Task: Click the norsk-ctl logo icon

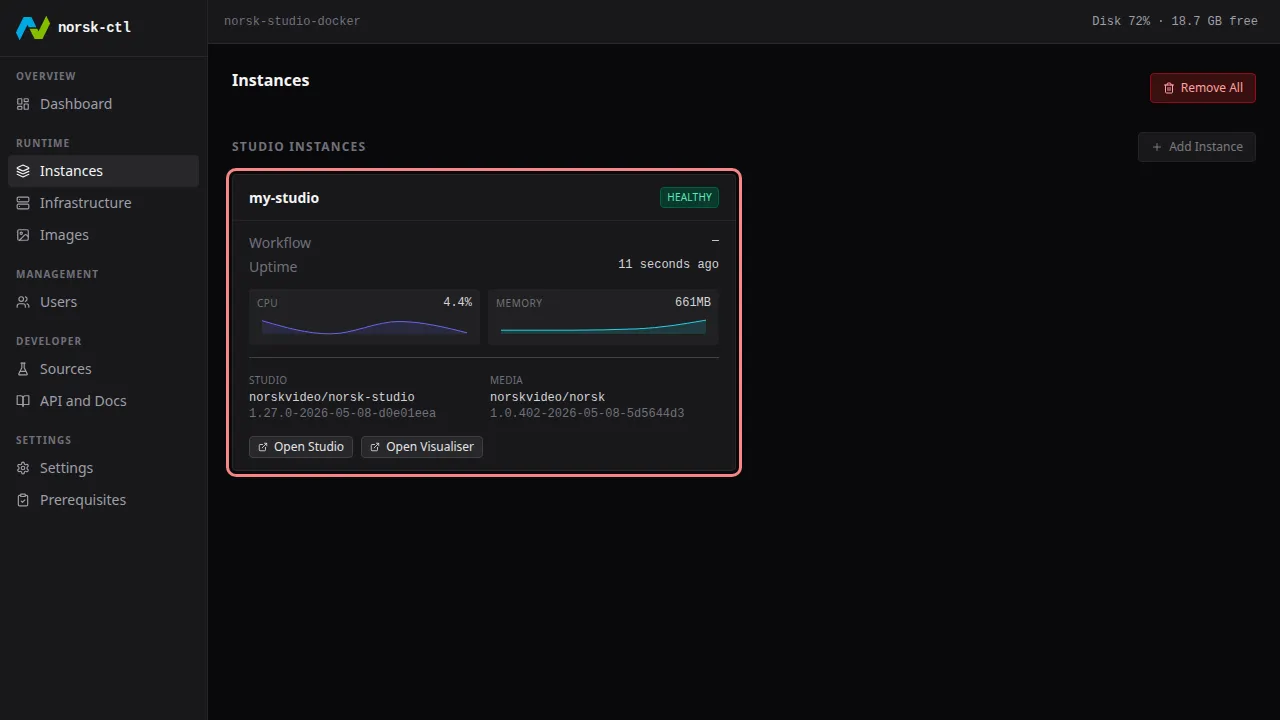Action: point(33,27)
